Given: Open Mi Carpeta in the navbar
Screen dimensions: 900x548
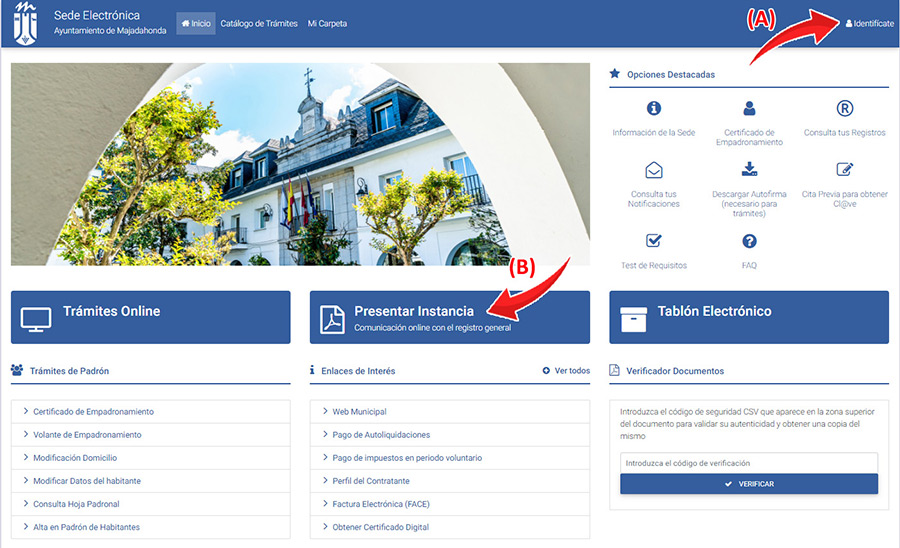Looking at the screenshot, I should (x=327, y=23).
